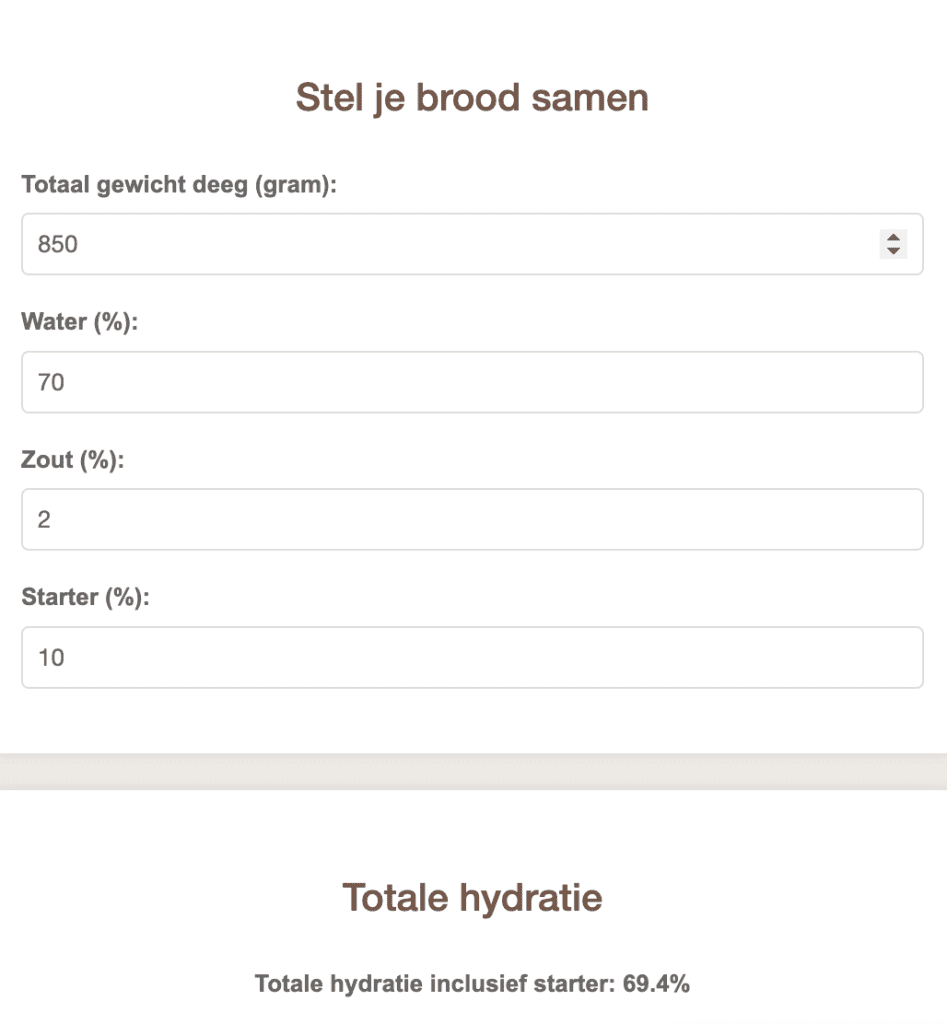Place cursor on the 70 water value
947x1024 pixels.
point(51,382)
